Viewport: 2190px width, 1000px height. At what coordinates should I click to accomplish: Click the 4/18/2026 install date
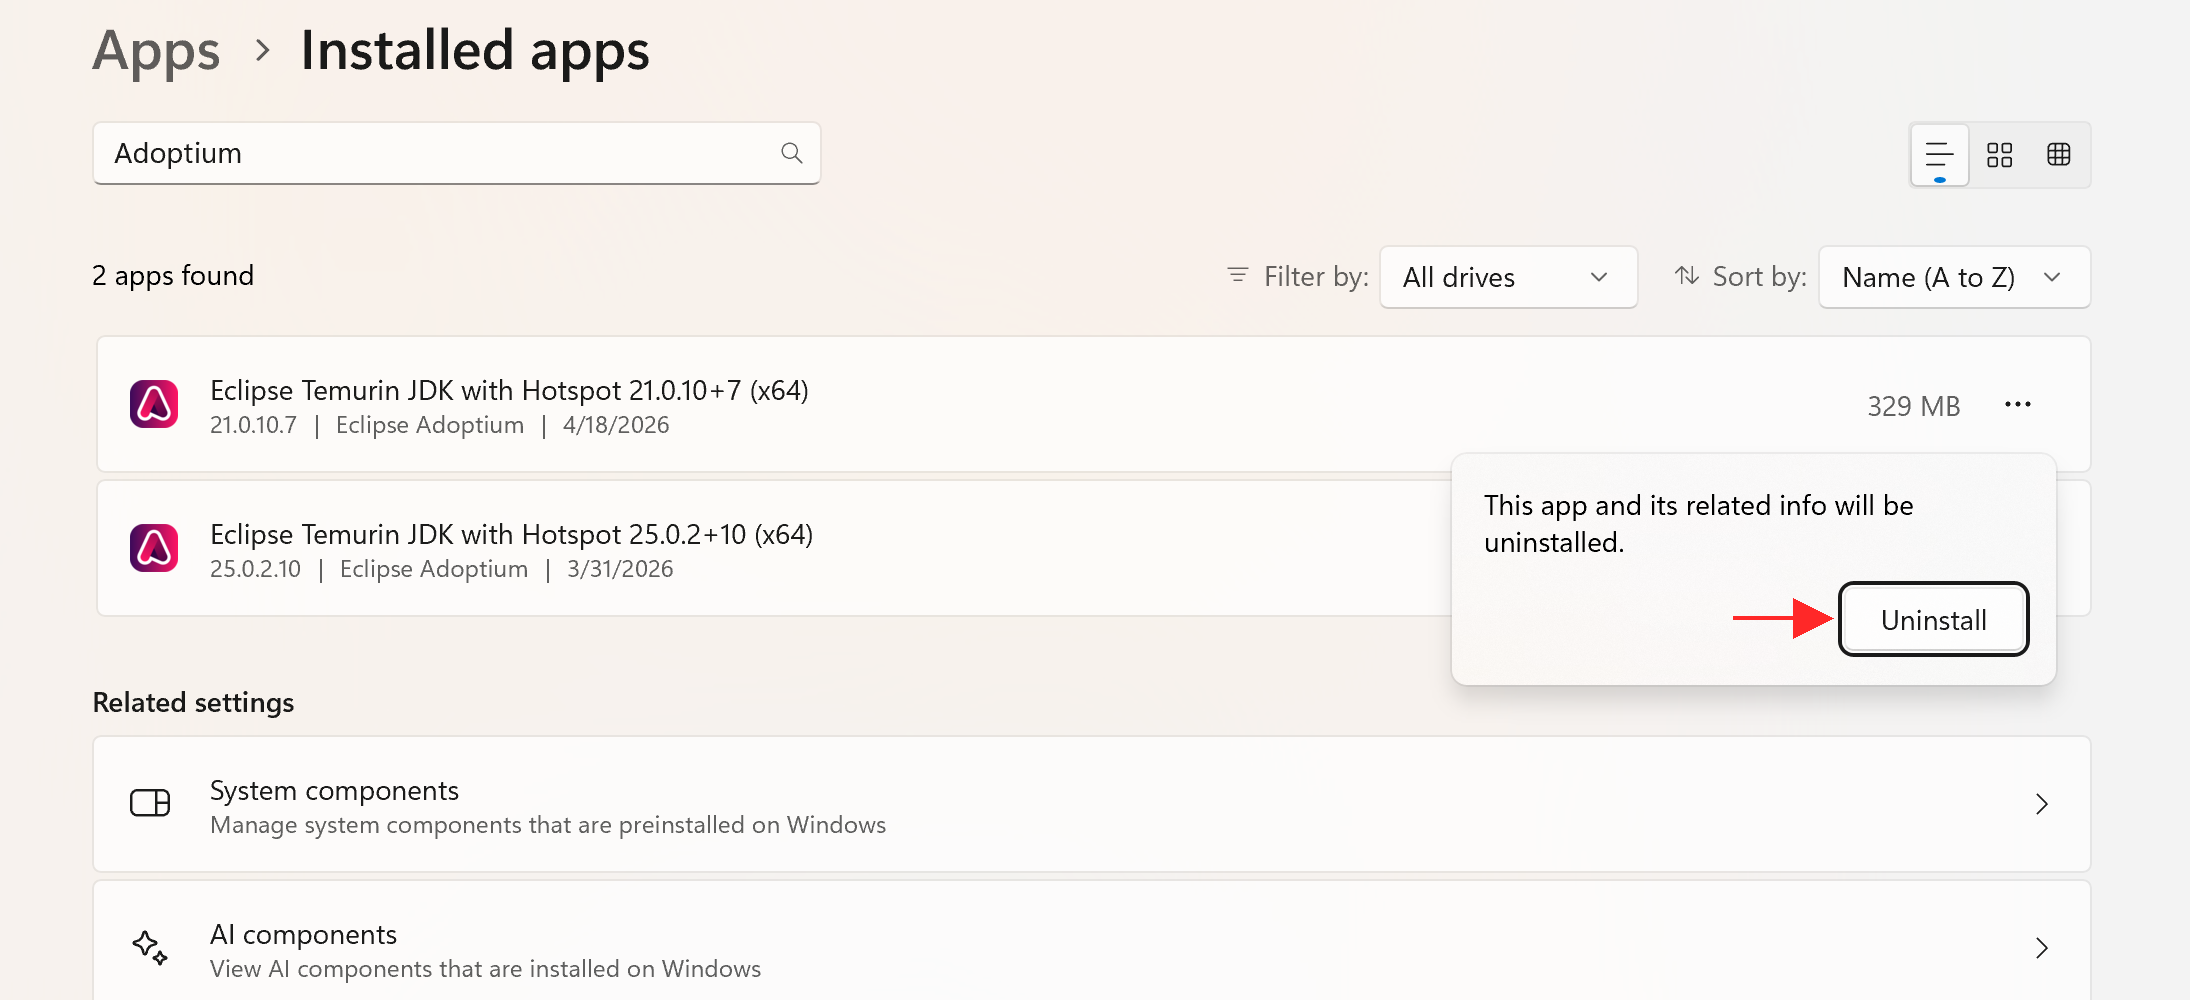(x=616, y=425)
